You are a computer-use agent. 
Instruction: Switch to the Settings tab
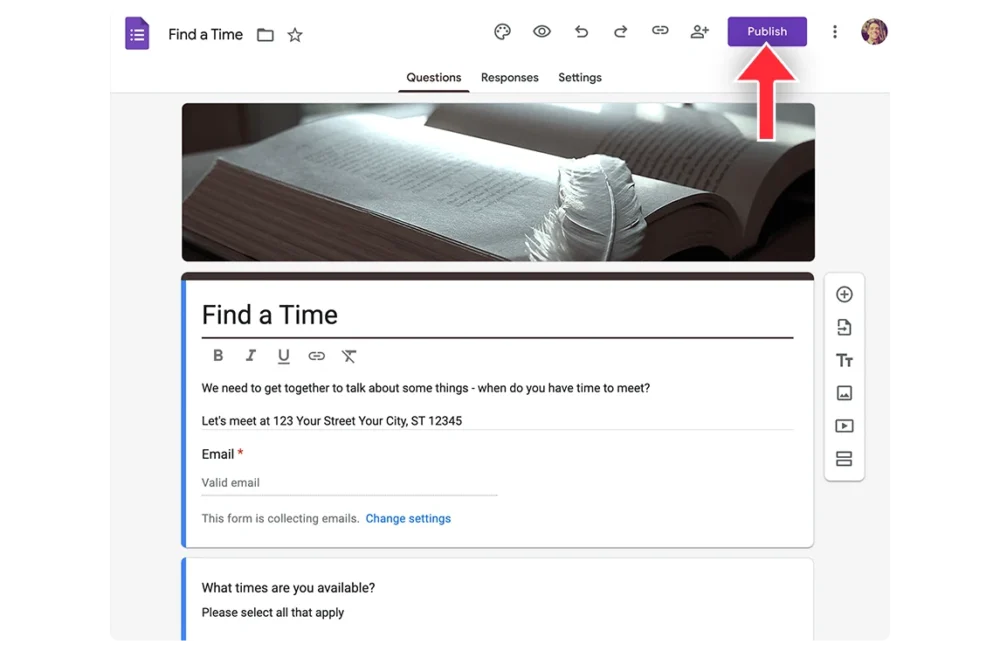tap(580, 78)
